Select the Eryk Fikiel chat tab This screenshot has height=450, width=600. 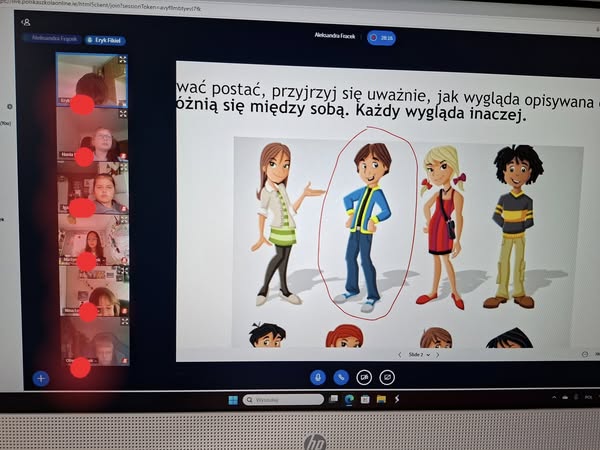point(105,40)
